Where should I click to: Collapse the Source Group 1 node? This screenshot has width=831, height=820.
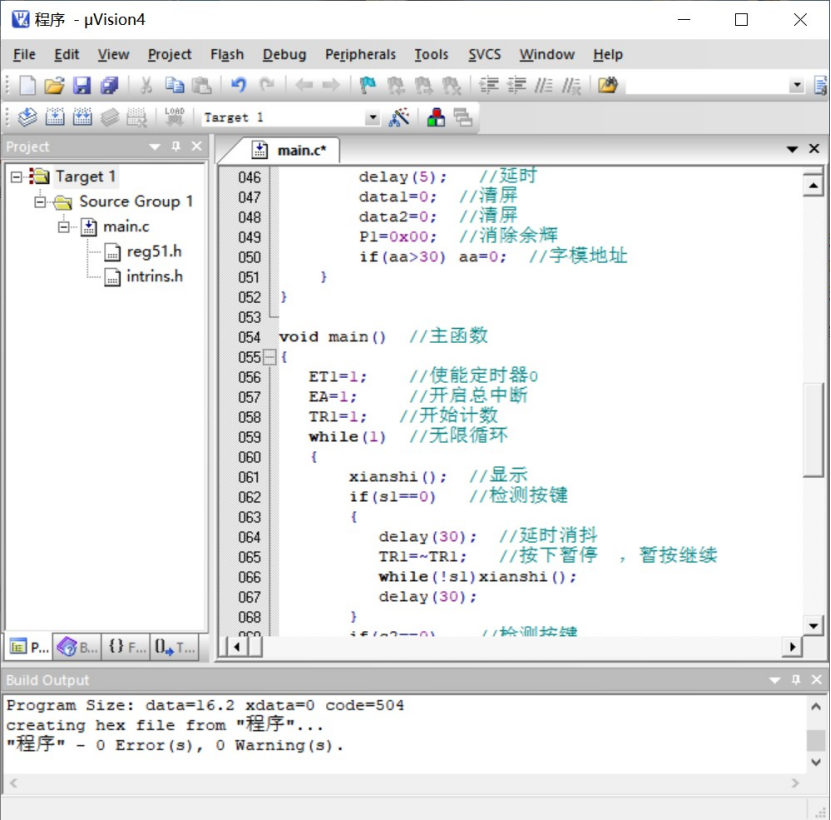pos(40,202)
